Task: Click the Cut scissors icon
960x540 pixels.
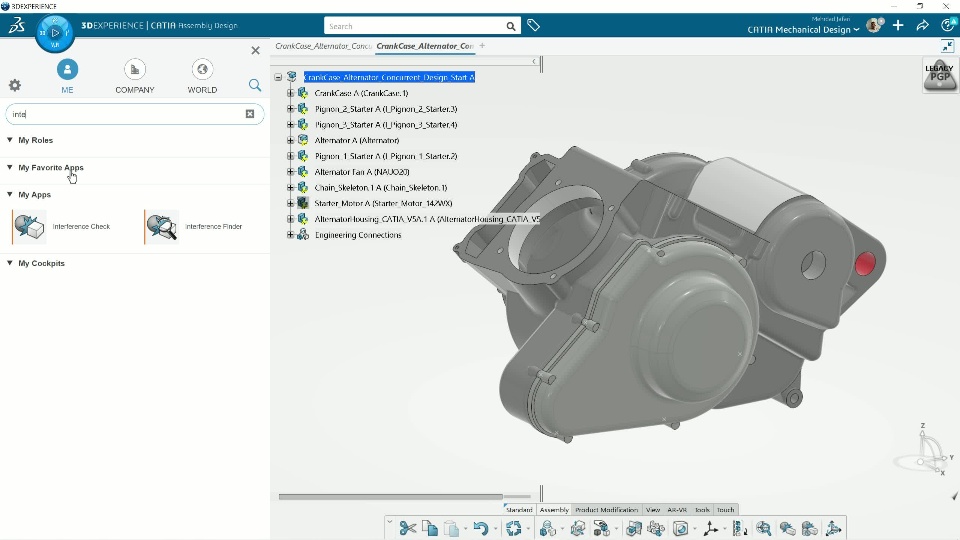Action: click(x=407, y=528)
